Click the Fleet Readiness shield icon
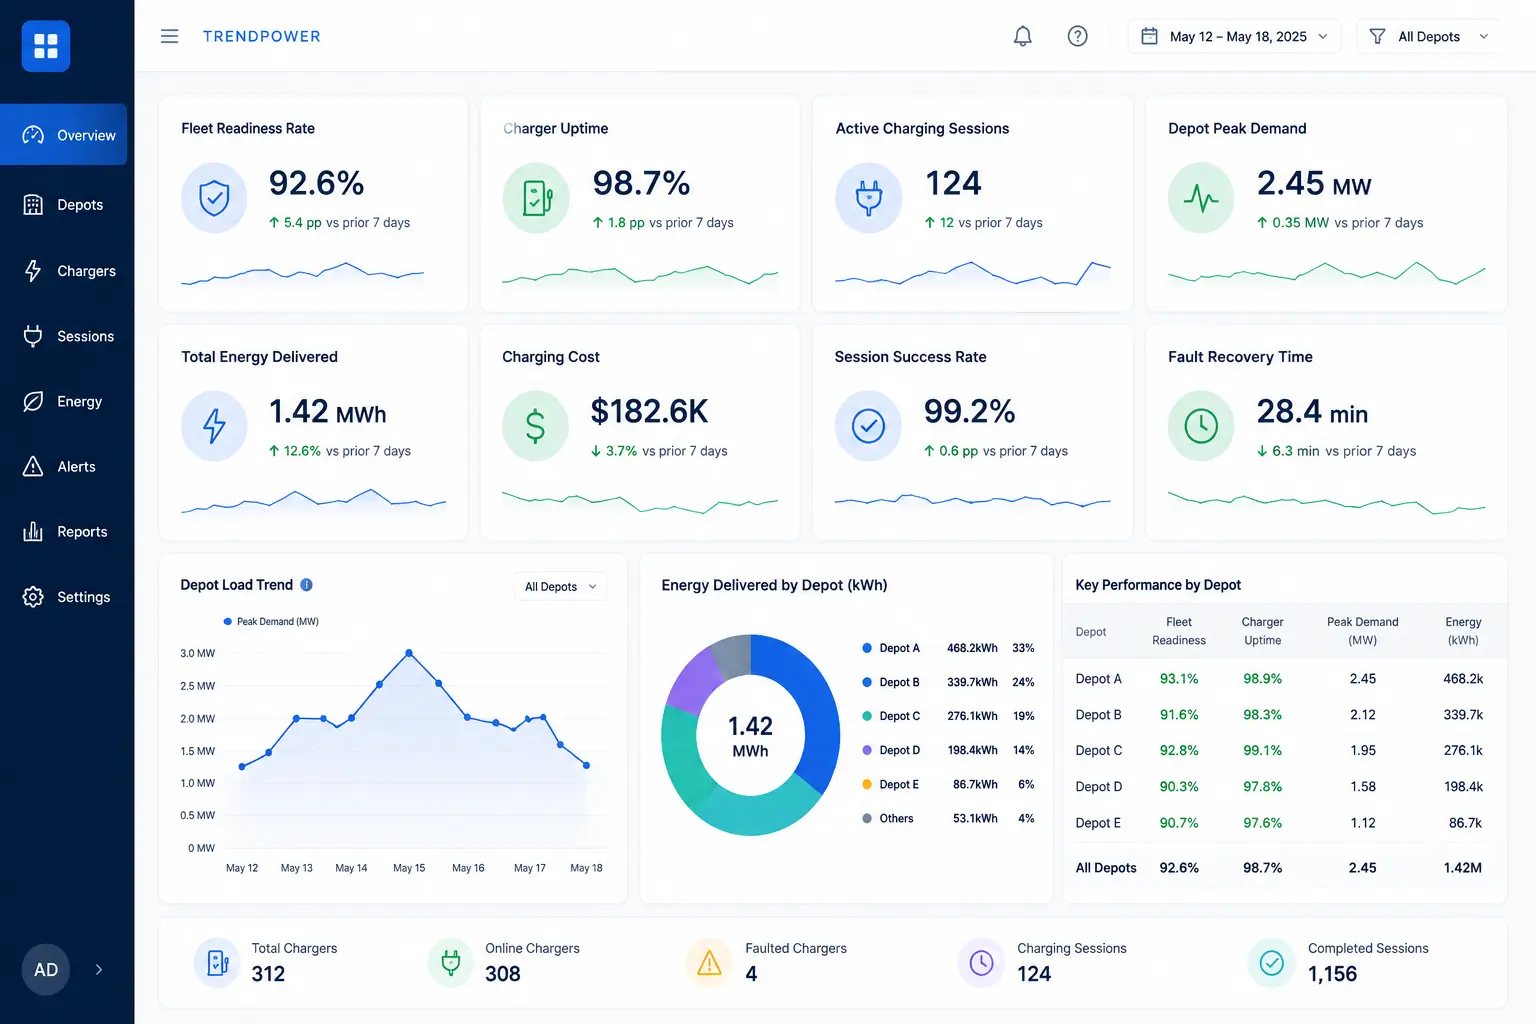Image resolution: width=1536 pixels, height=1024 pixels. pos(214,198)
